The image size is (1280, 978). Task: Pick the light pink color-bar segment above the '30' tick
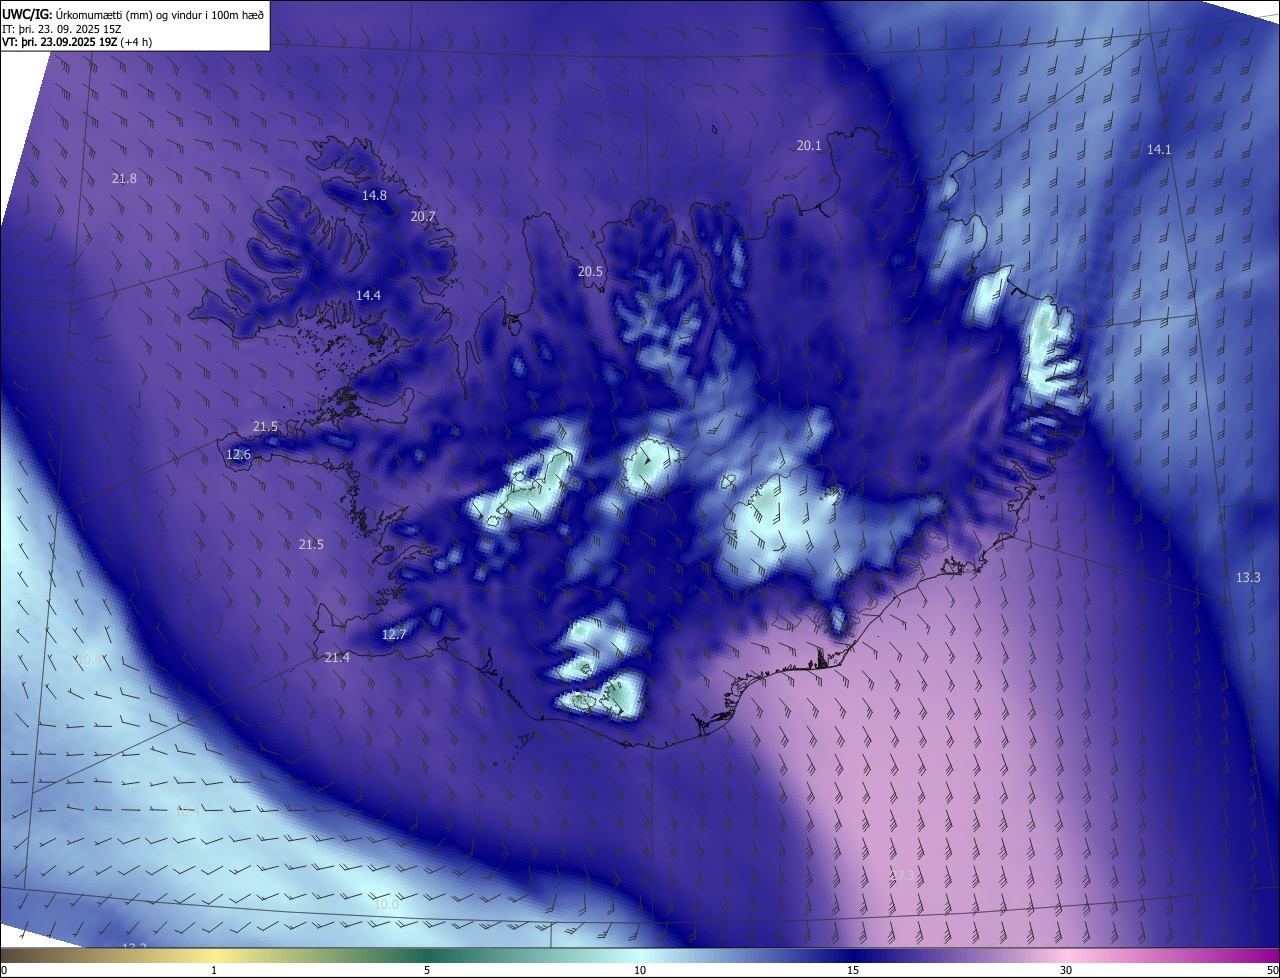pos(1066,955)
